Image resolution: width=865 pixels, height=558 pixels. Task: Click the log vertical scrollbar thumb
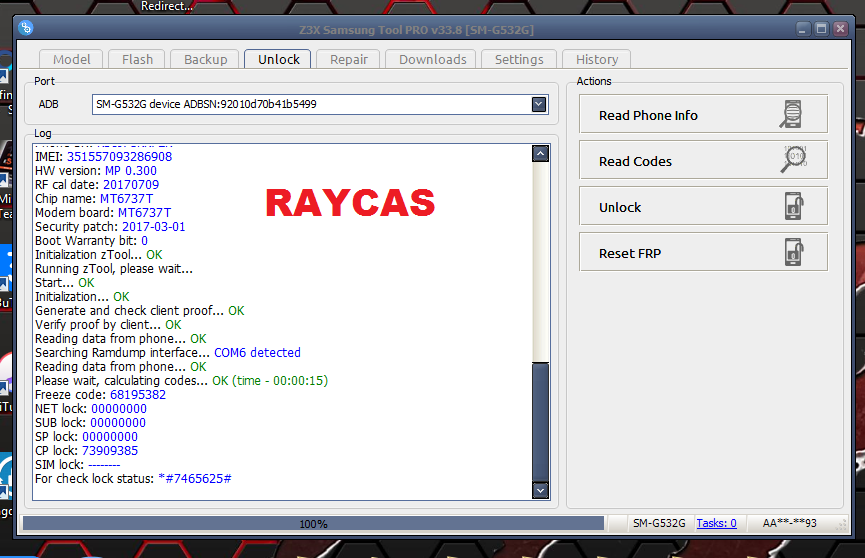[540, 422]
